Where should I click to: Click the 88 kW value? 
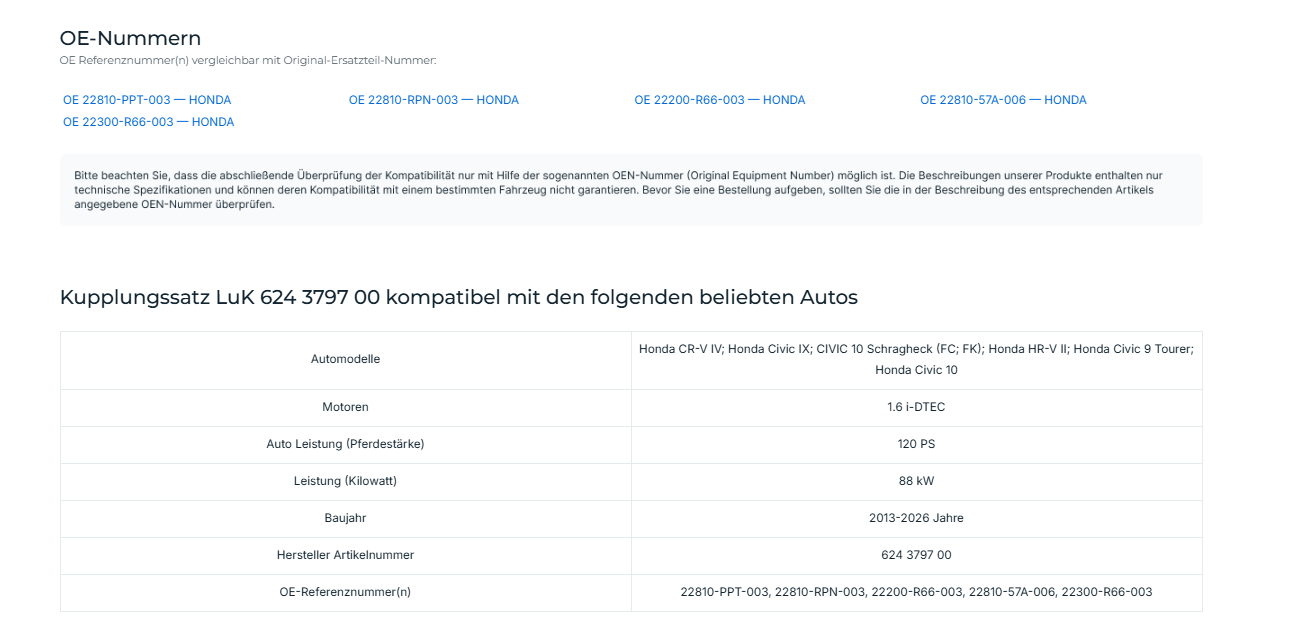[x=916, y=481]
